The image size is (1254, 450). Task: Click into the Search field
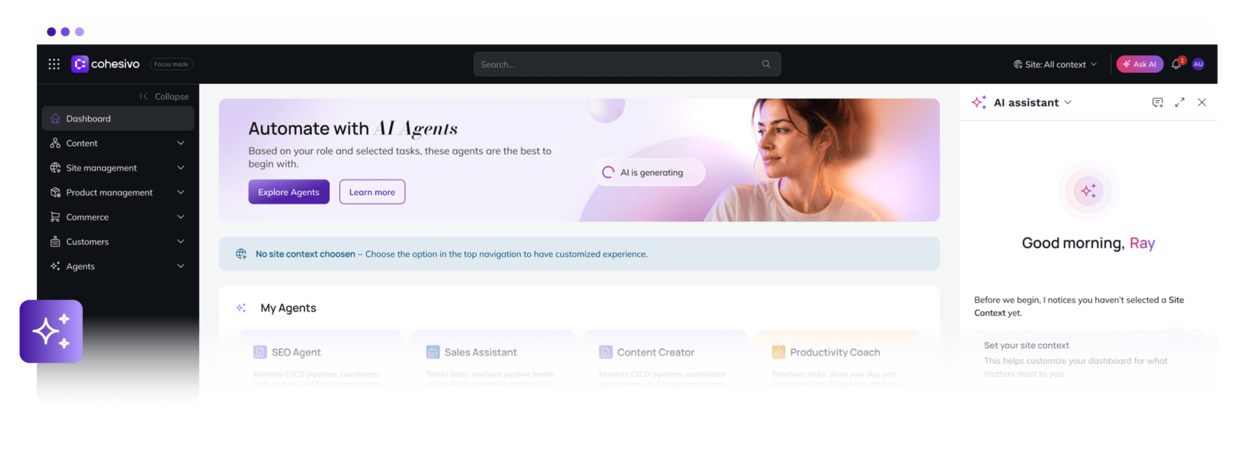(627, 64)
